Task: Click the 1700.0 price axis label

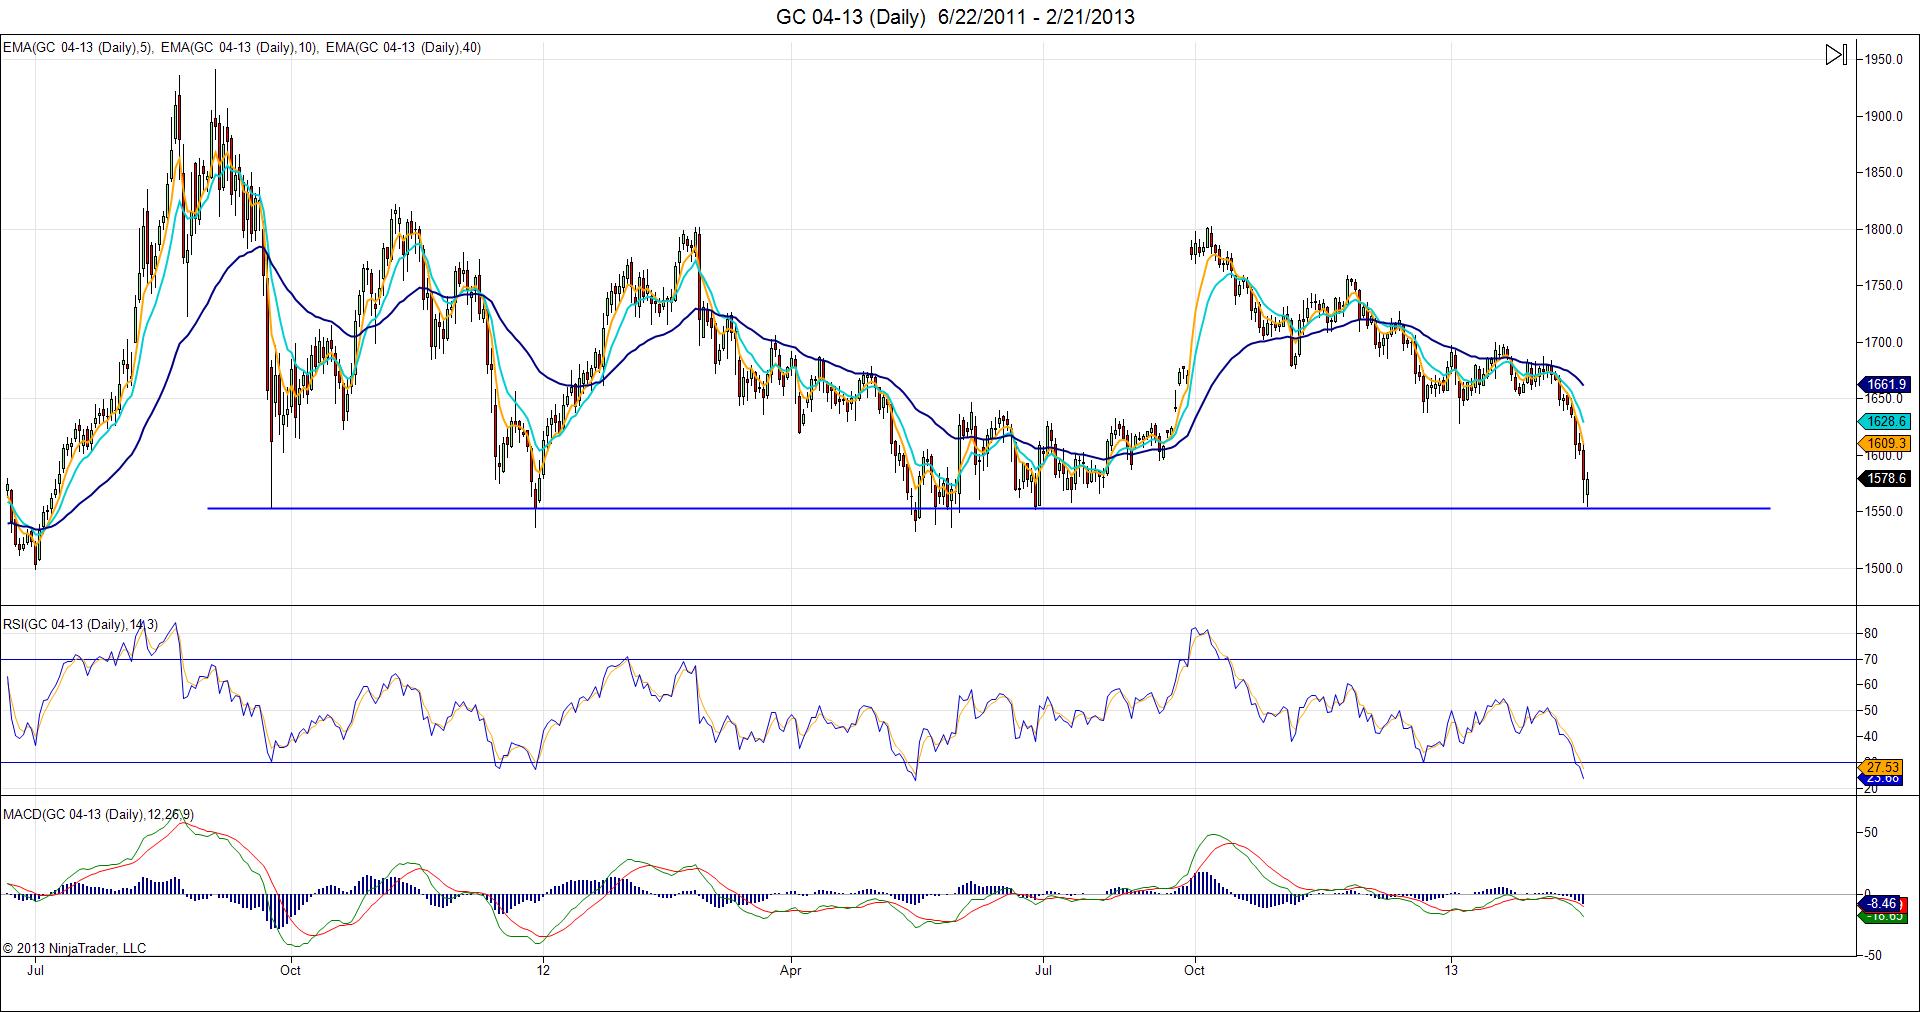Action: 1884,343
